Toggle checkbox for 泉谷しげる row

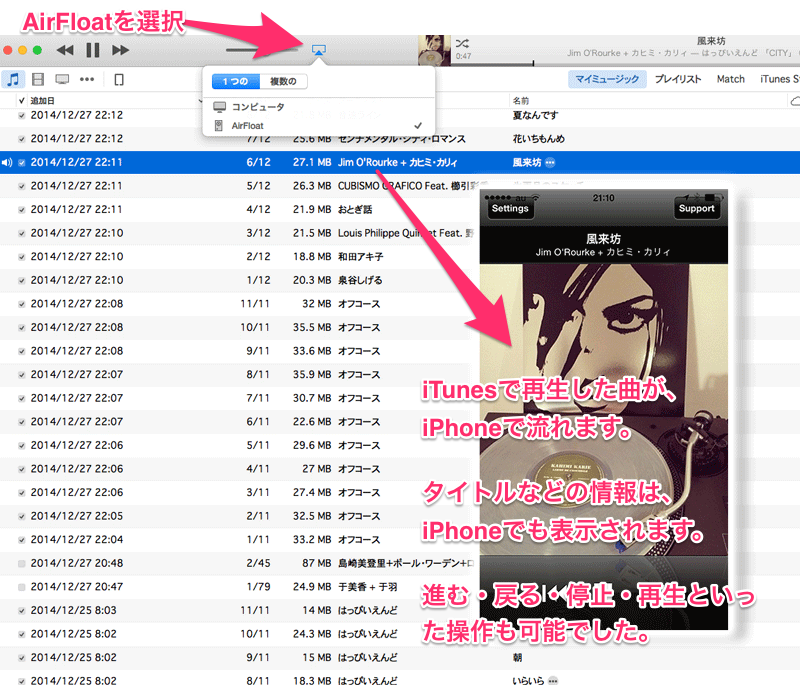tap(21, 281)
